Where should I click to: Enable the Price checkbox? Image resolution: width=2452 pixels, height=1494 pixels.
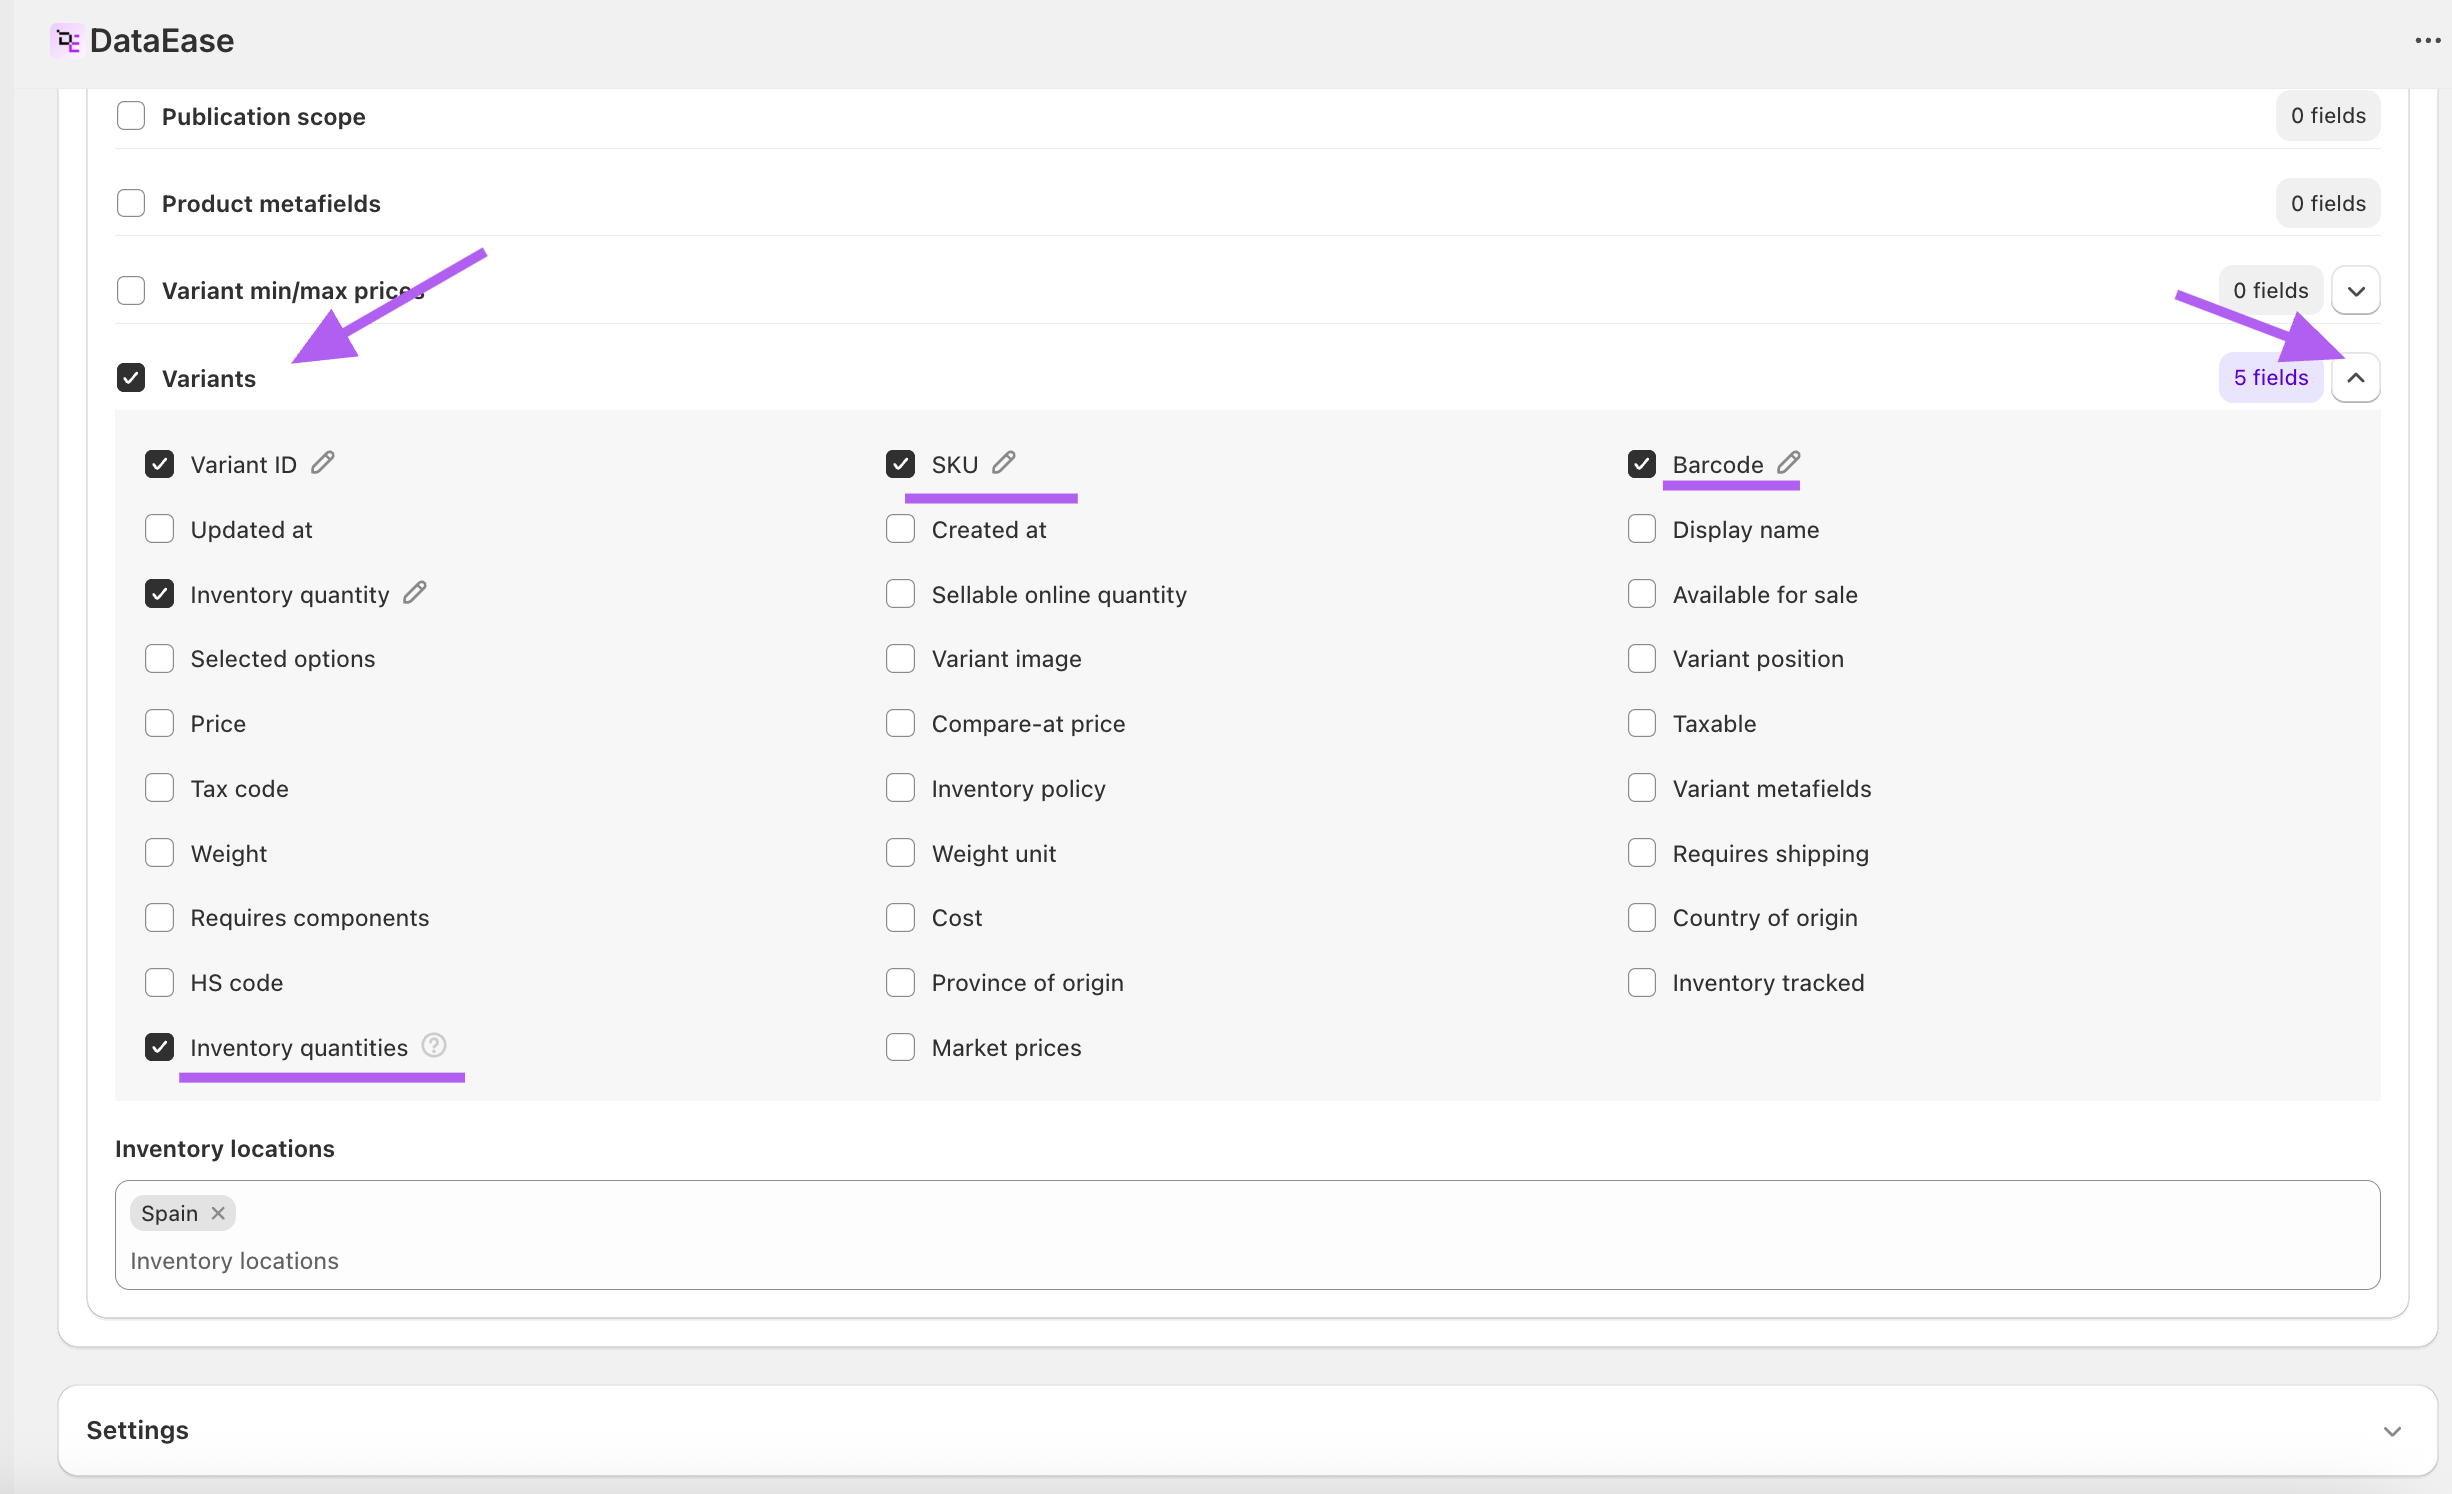click(x=160, y=723)
